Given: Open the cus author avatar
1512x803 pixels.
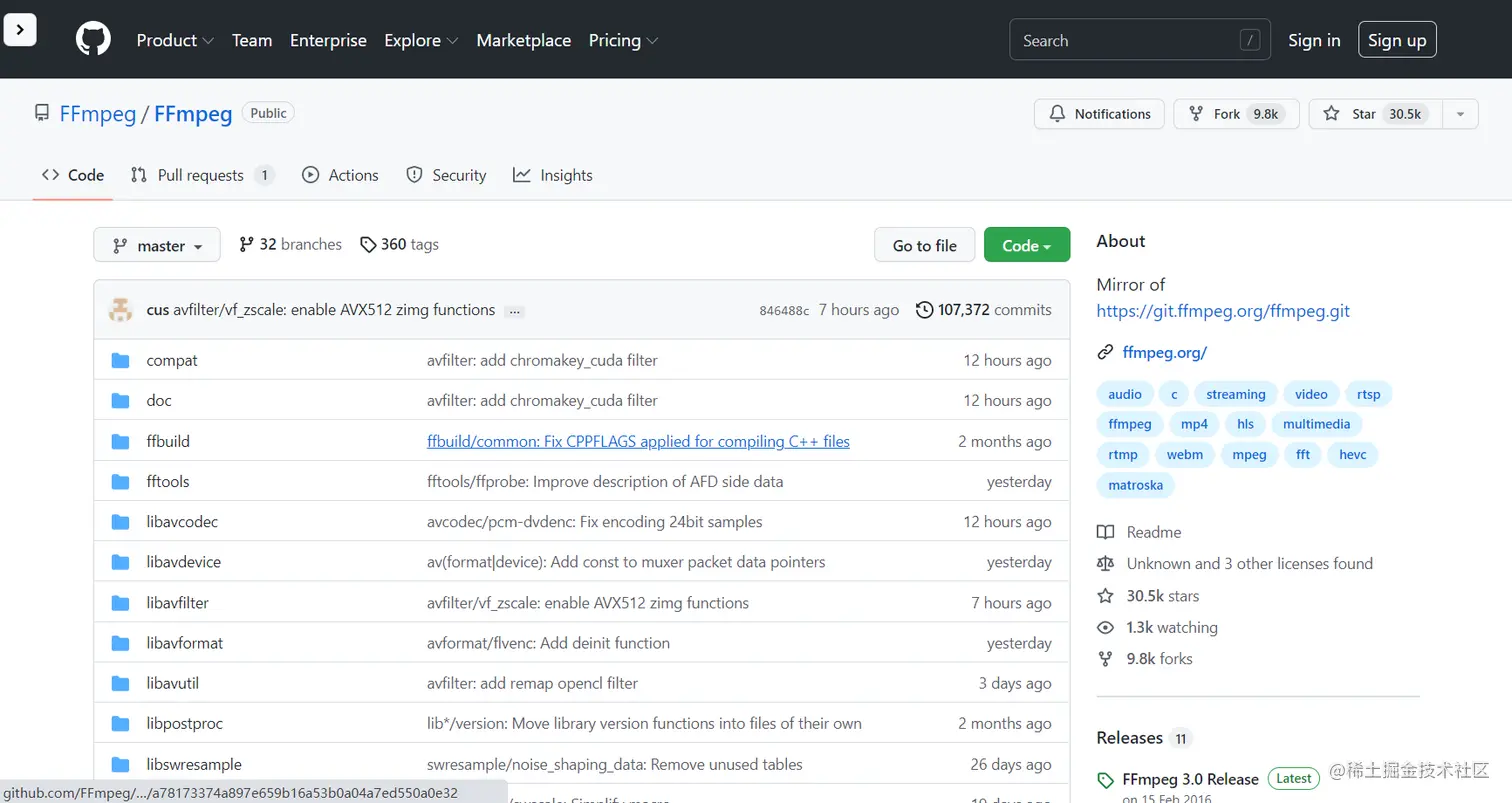Looking at the screenshot, I should pyautogui.click(x=121, y=310).
